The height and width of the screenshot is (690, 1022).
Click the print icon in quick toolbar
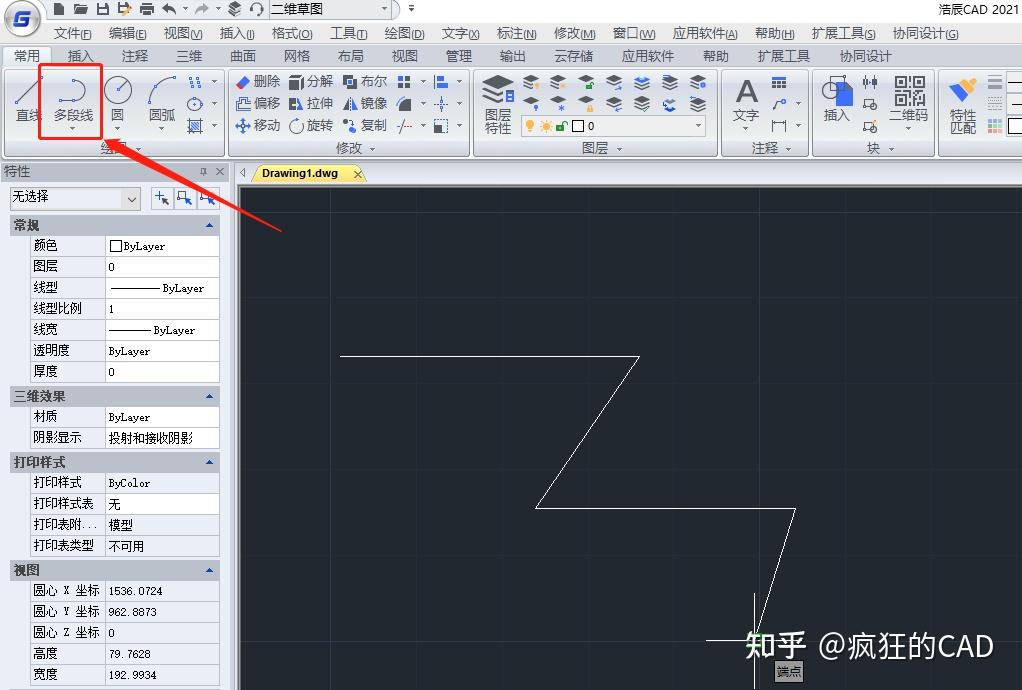point(147,8)
